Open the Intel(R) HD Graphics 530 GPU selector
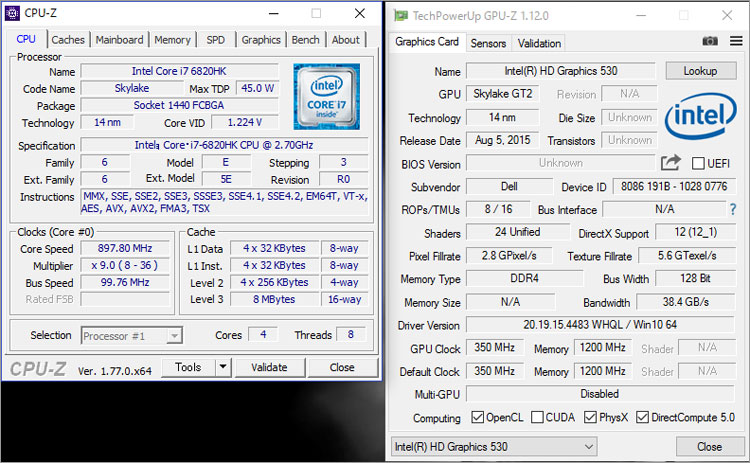The width and height of the screenshot is (750, 463). 494,447
